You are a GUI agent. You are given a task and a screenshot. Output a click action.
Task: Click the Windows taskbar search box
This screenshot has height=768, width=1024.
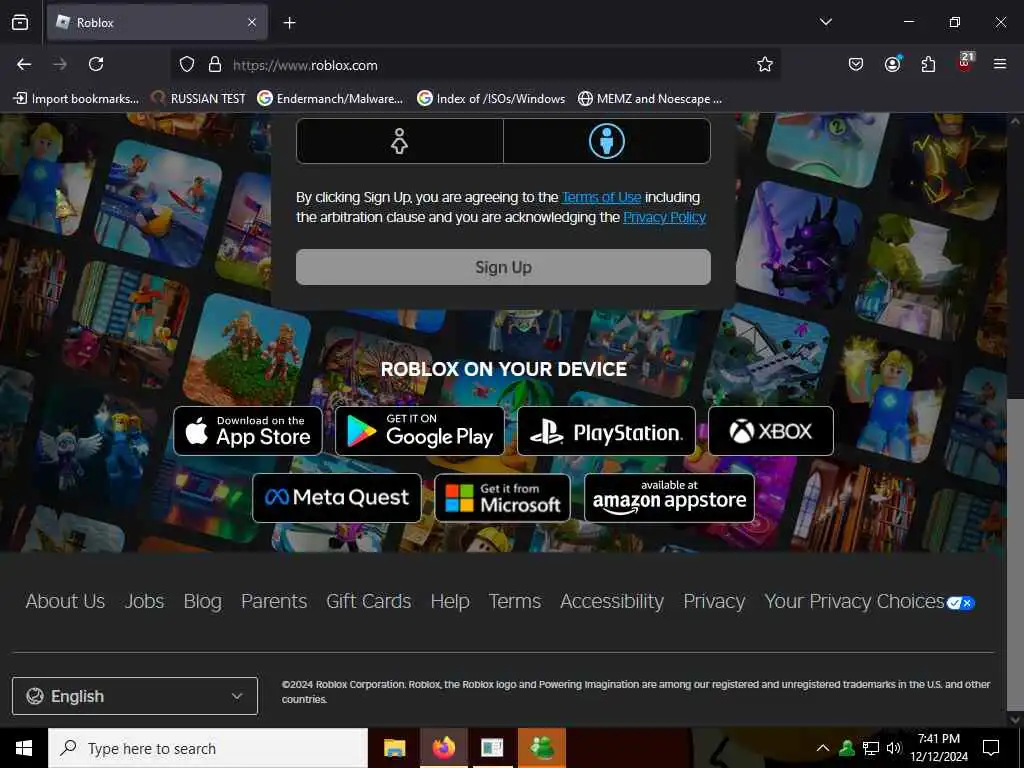click(x=208, y=748)
